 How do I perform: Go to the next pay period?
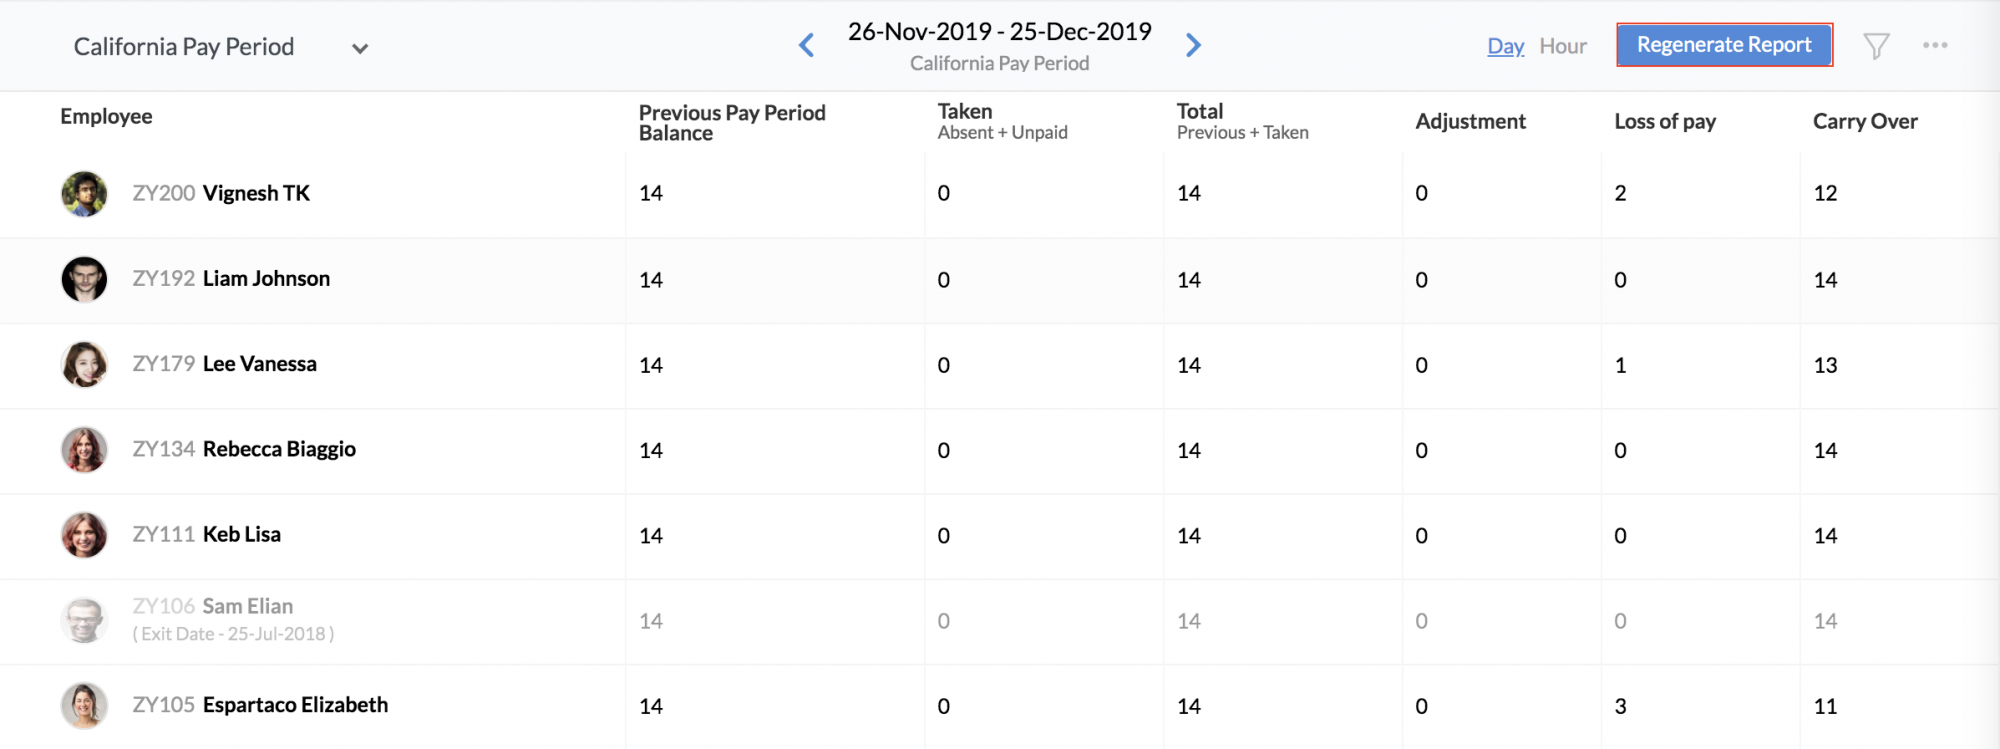click(x=1193, y=45)
